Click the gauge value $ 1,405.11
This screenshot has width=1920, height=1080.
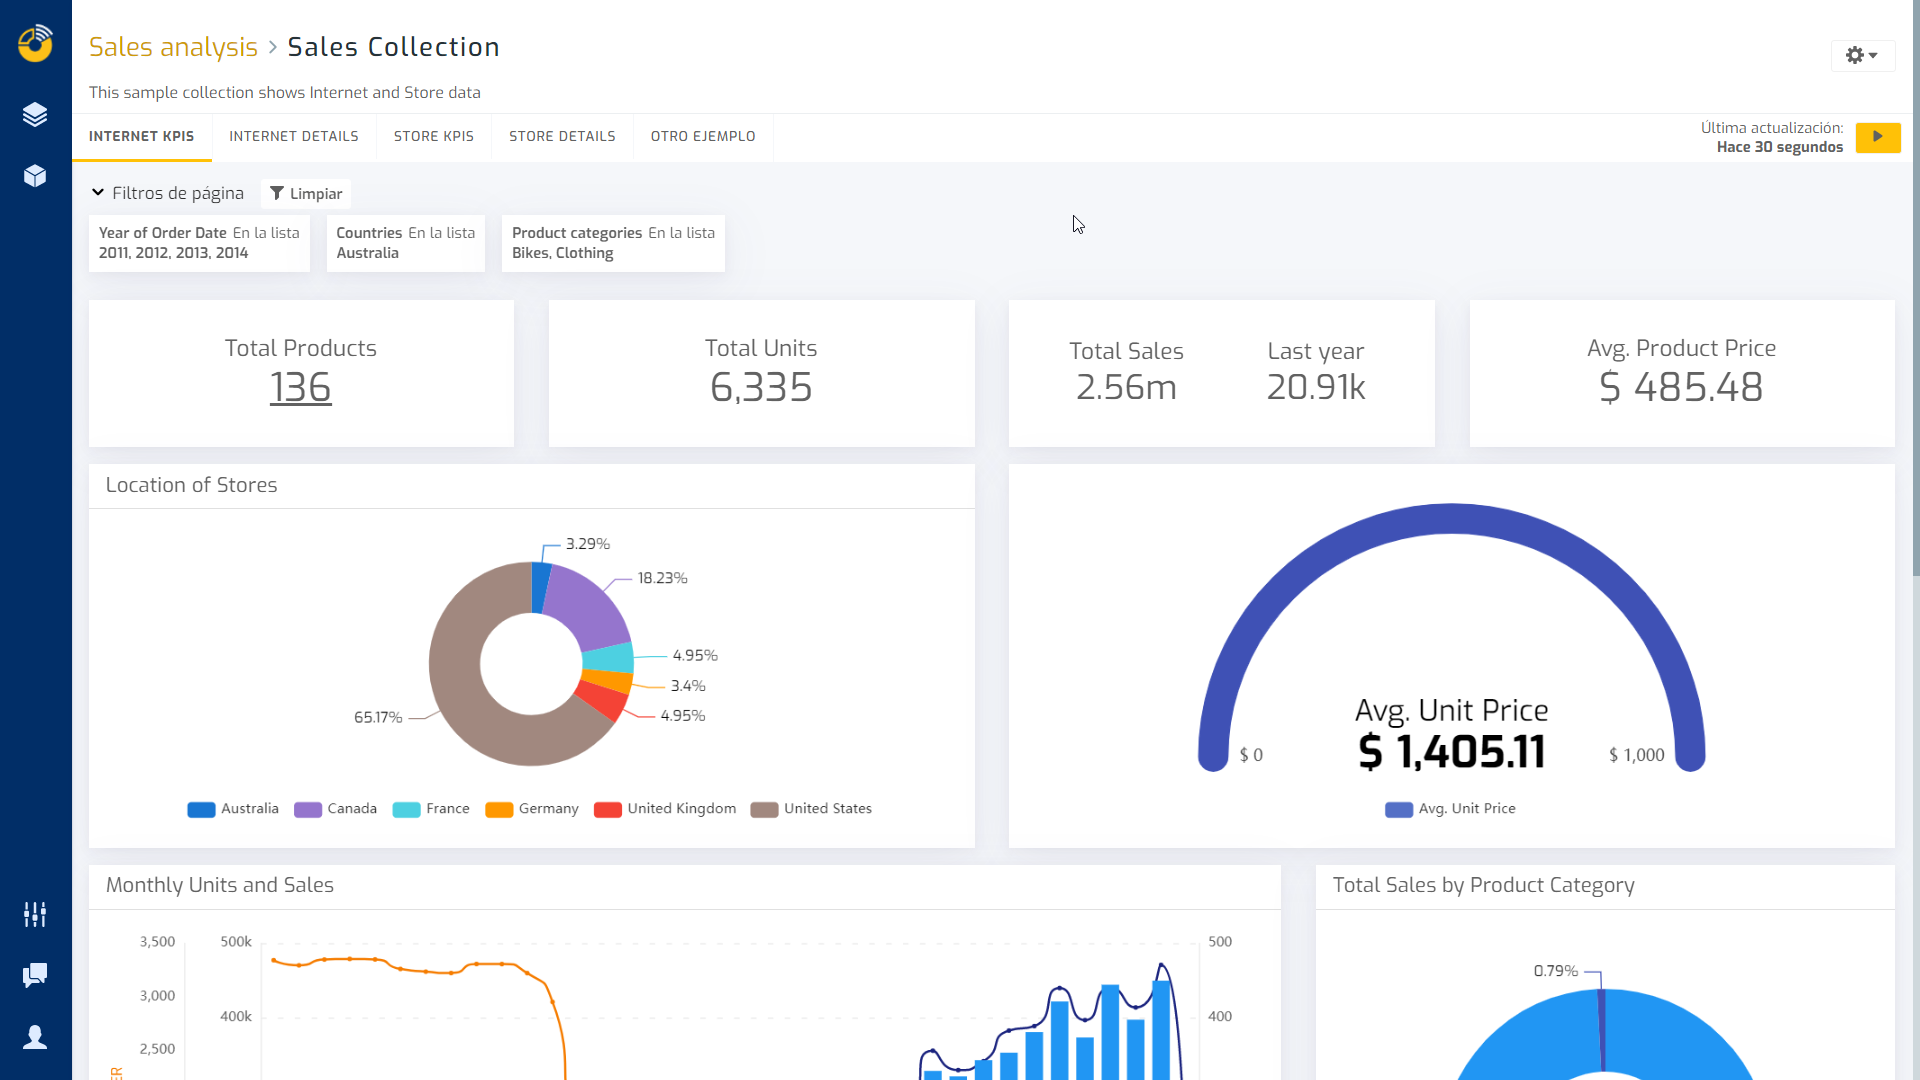[x=1452, y=752]
